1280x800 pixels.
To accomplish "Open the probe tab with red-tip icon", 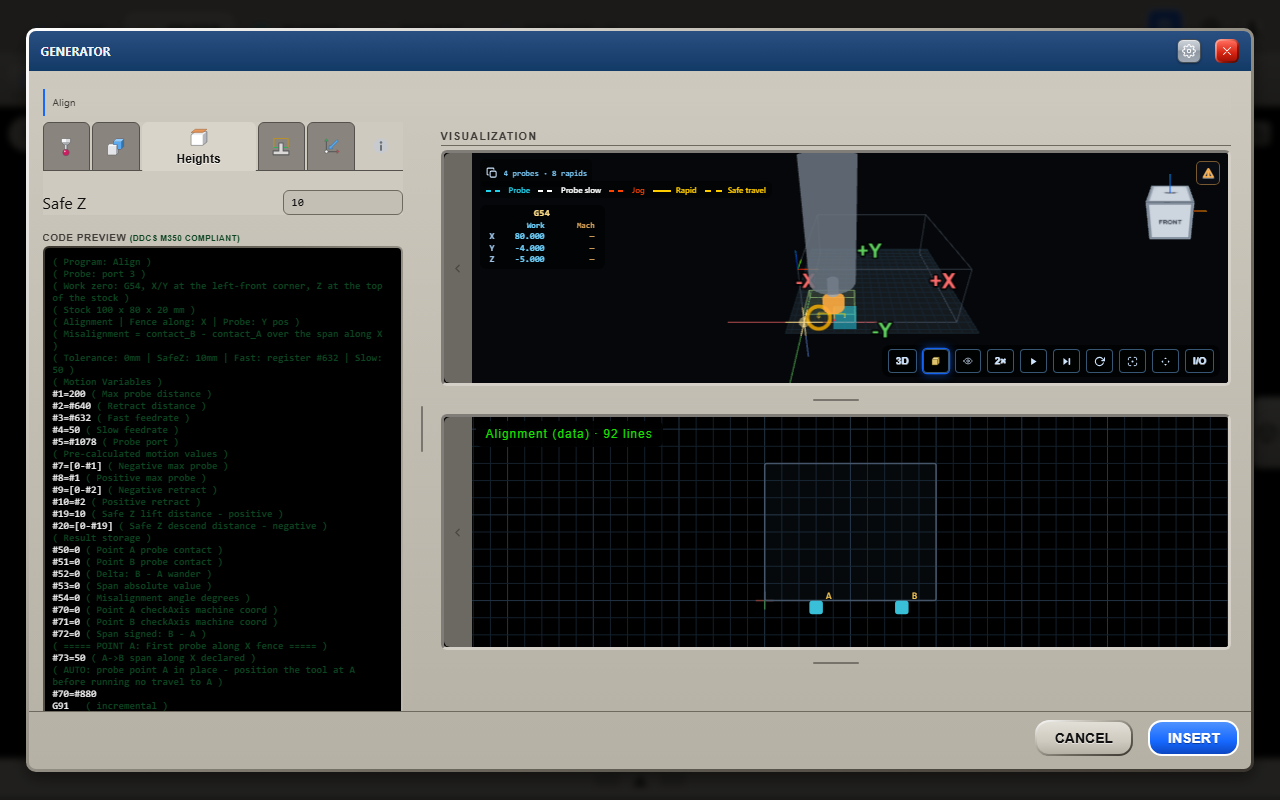I will (66, 146).
